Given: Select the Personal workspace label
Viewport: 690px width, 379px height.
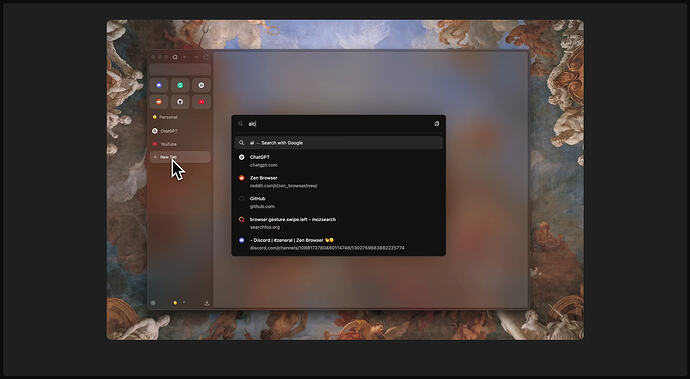Looking at the screenshot, I should 168,117.
